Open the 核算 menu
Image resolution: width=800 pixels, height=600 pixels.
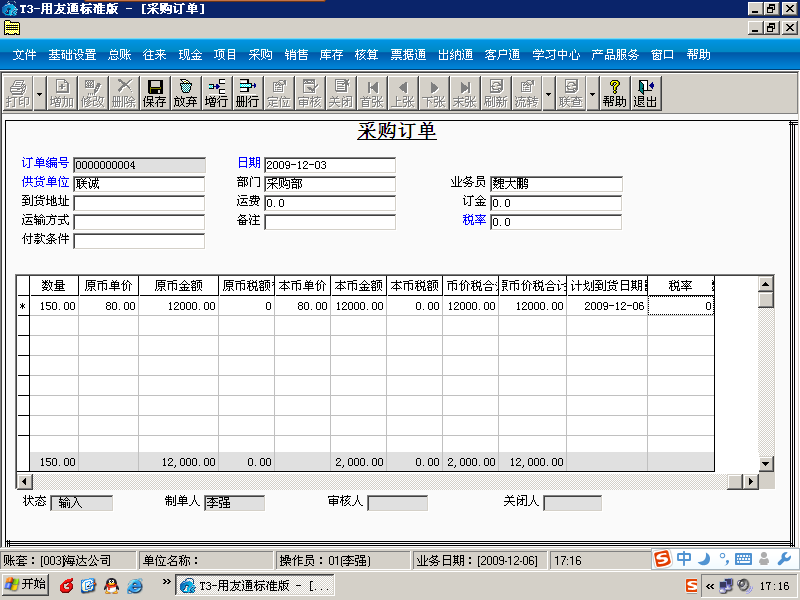point(367,55)
